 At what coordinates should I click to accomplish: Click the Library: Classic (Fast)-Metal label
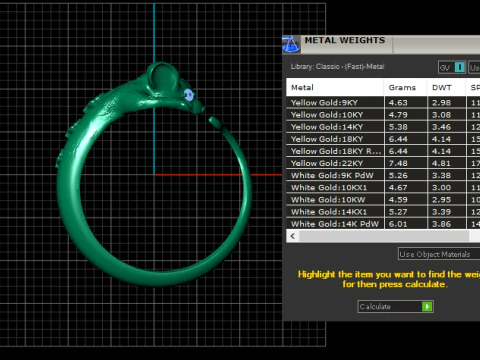click(x=337, y=67)
